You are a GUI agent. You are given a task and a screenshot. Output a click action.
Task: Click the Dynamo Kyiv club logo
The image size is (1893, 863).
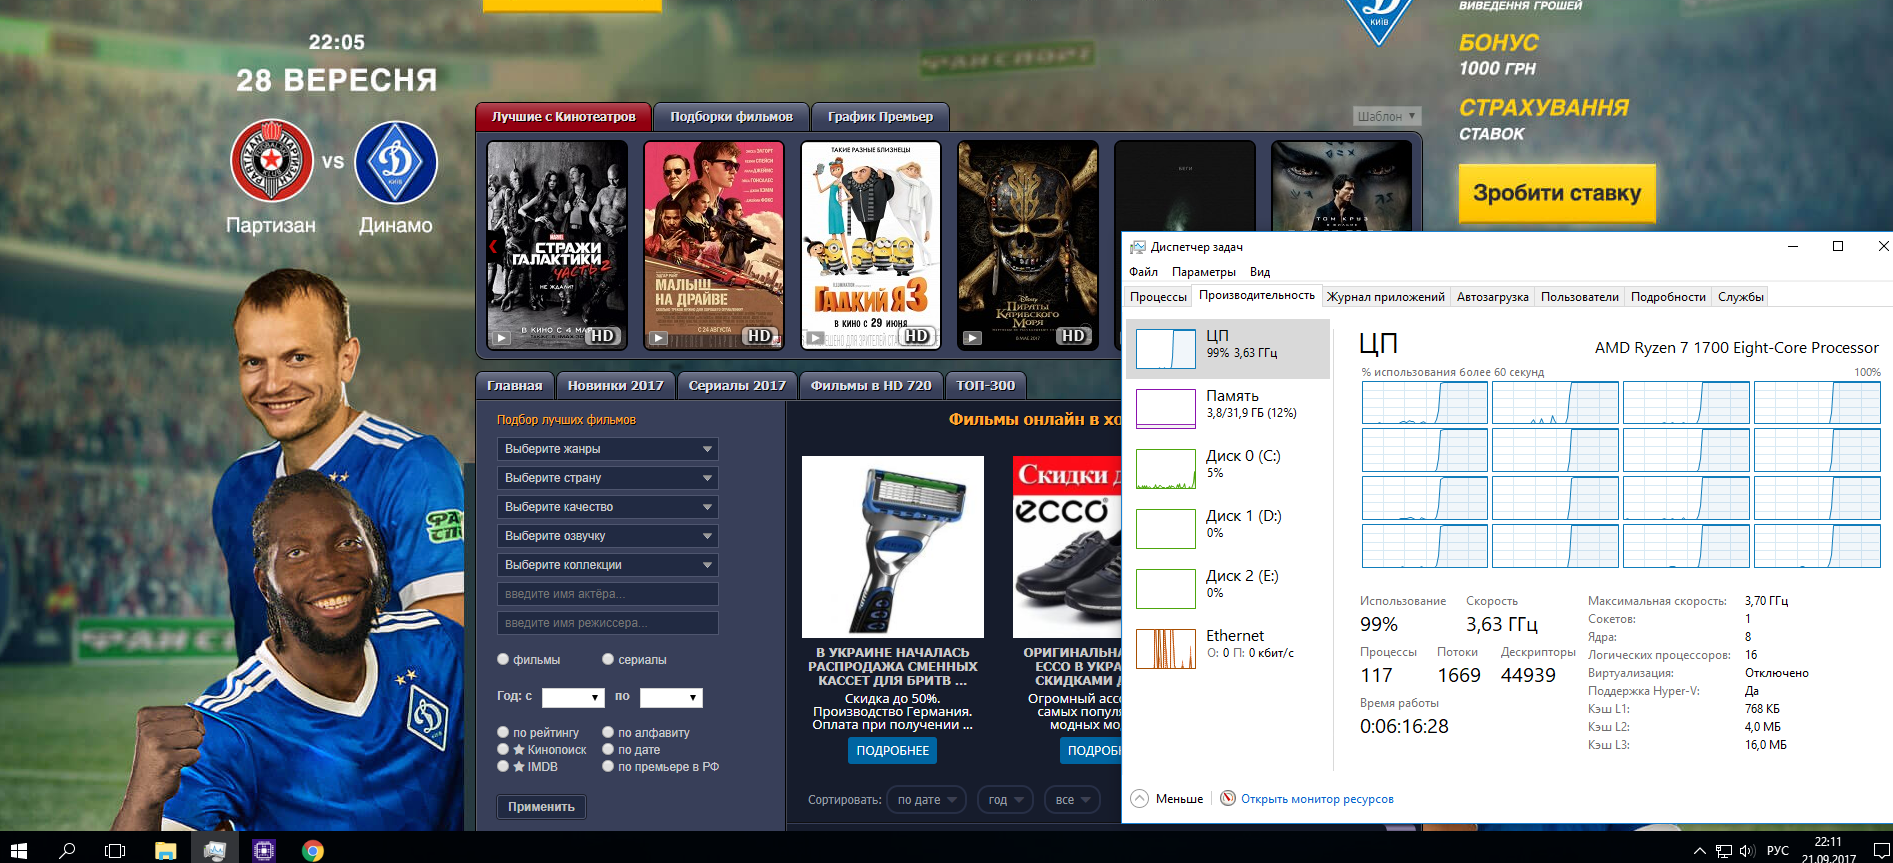click(396, 161)
